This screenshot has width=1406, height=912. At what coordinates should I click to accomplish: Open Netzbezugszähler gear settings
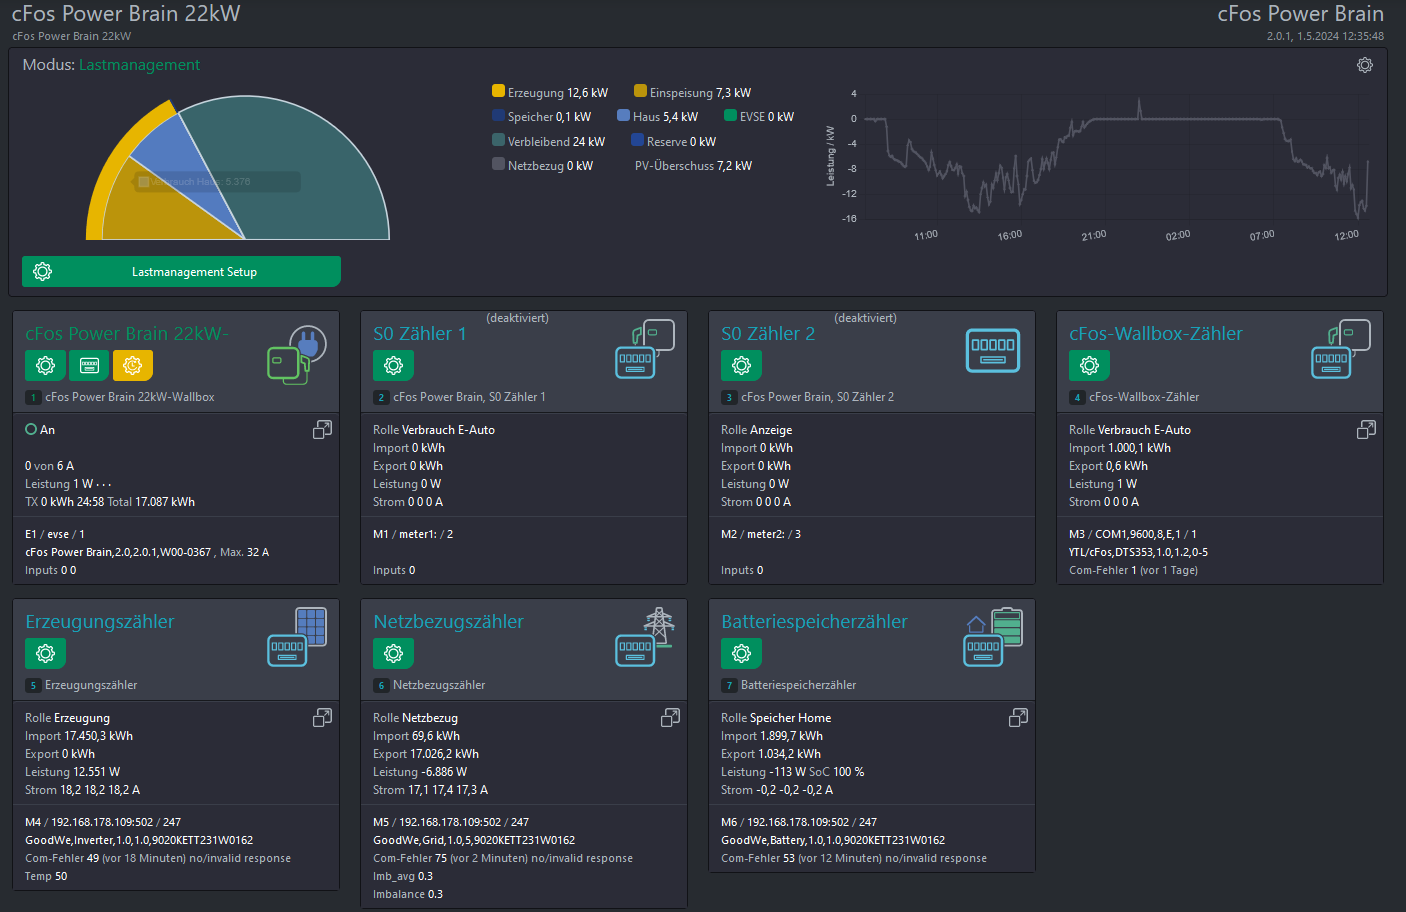393,654
